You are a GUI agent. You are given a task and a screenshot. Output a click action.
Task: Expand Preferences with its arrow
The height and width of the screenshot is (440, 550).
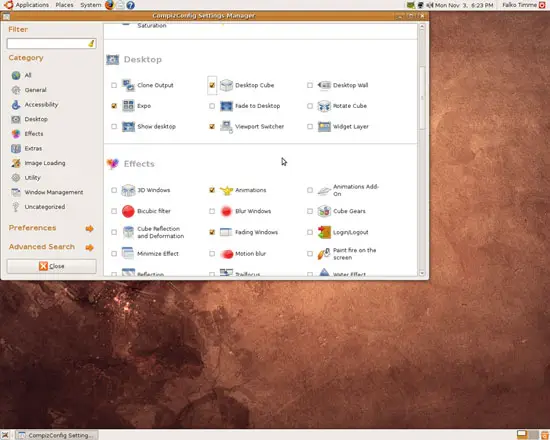(x=90, y=228)
